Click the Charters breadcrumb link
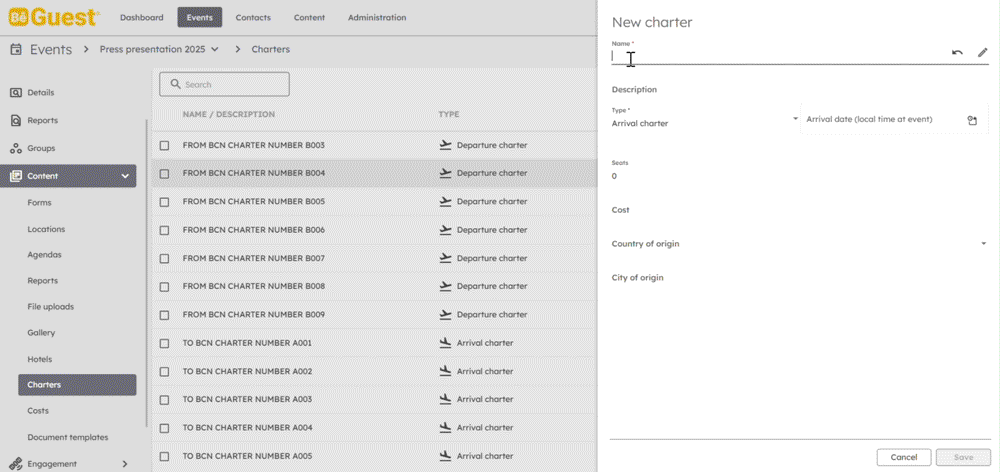Viewport: 1000px width, 472px height. pos(270,49)
